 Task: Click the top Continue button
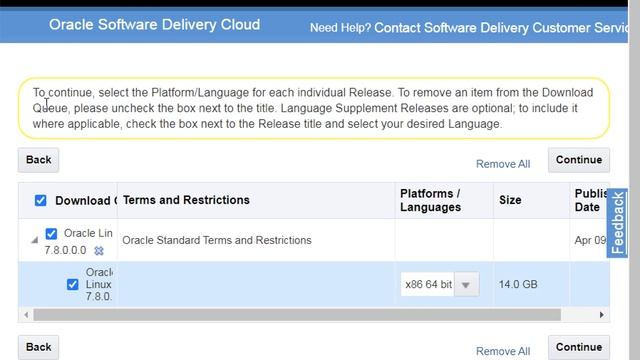[579, 160]
